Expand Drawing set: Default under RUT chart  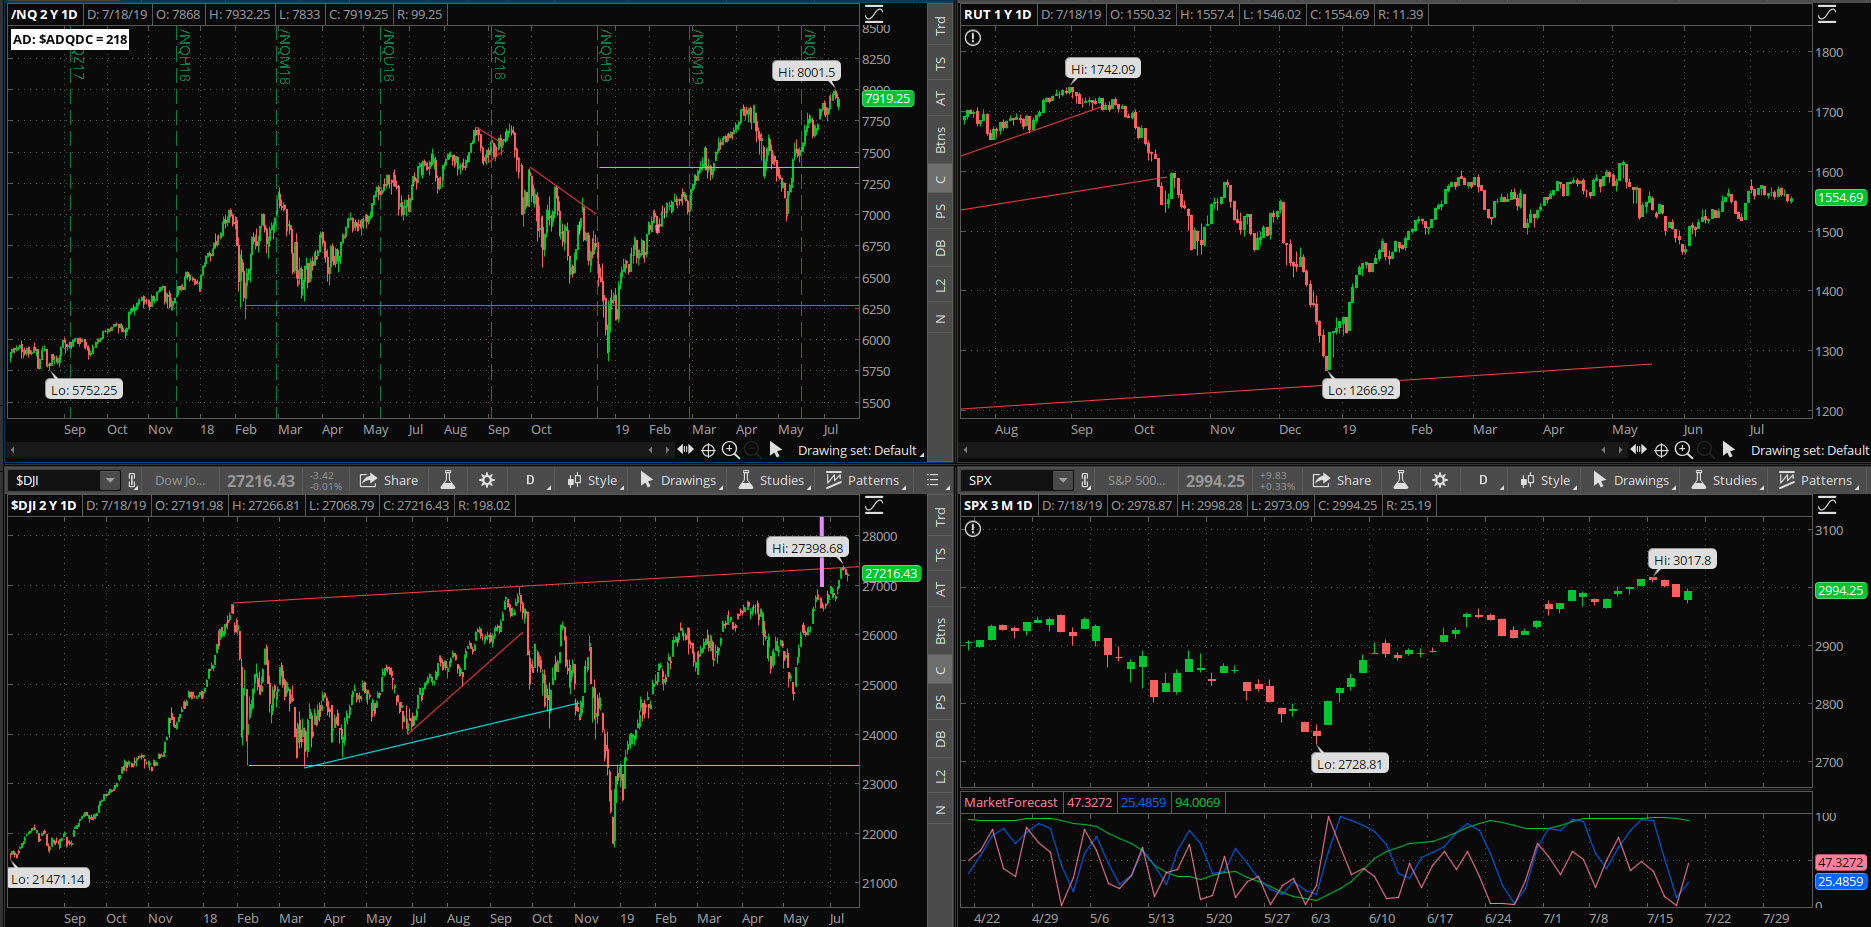pyautogui.click(x=1810, y=450)
